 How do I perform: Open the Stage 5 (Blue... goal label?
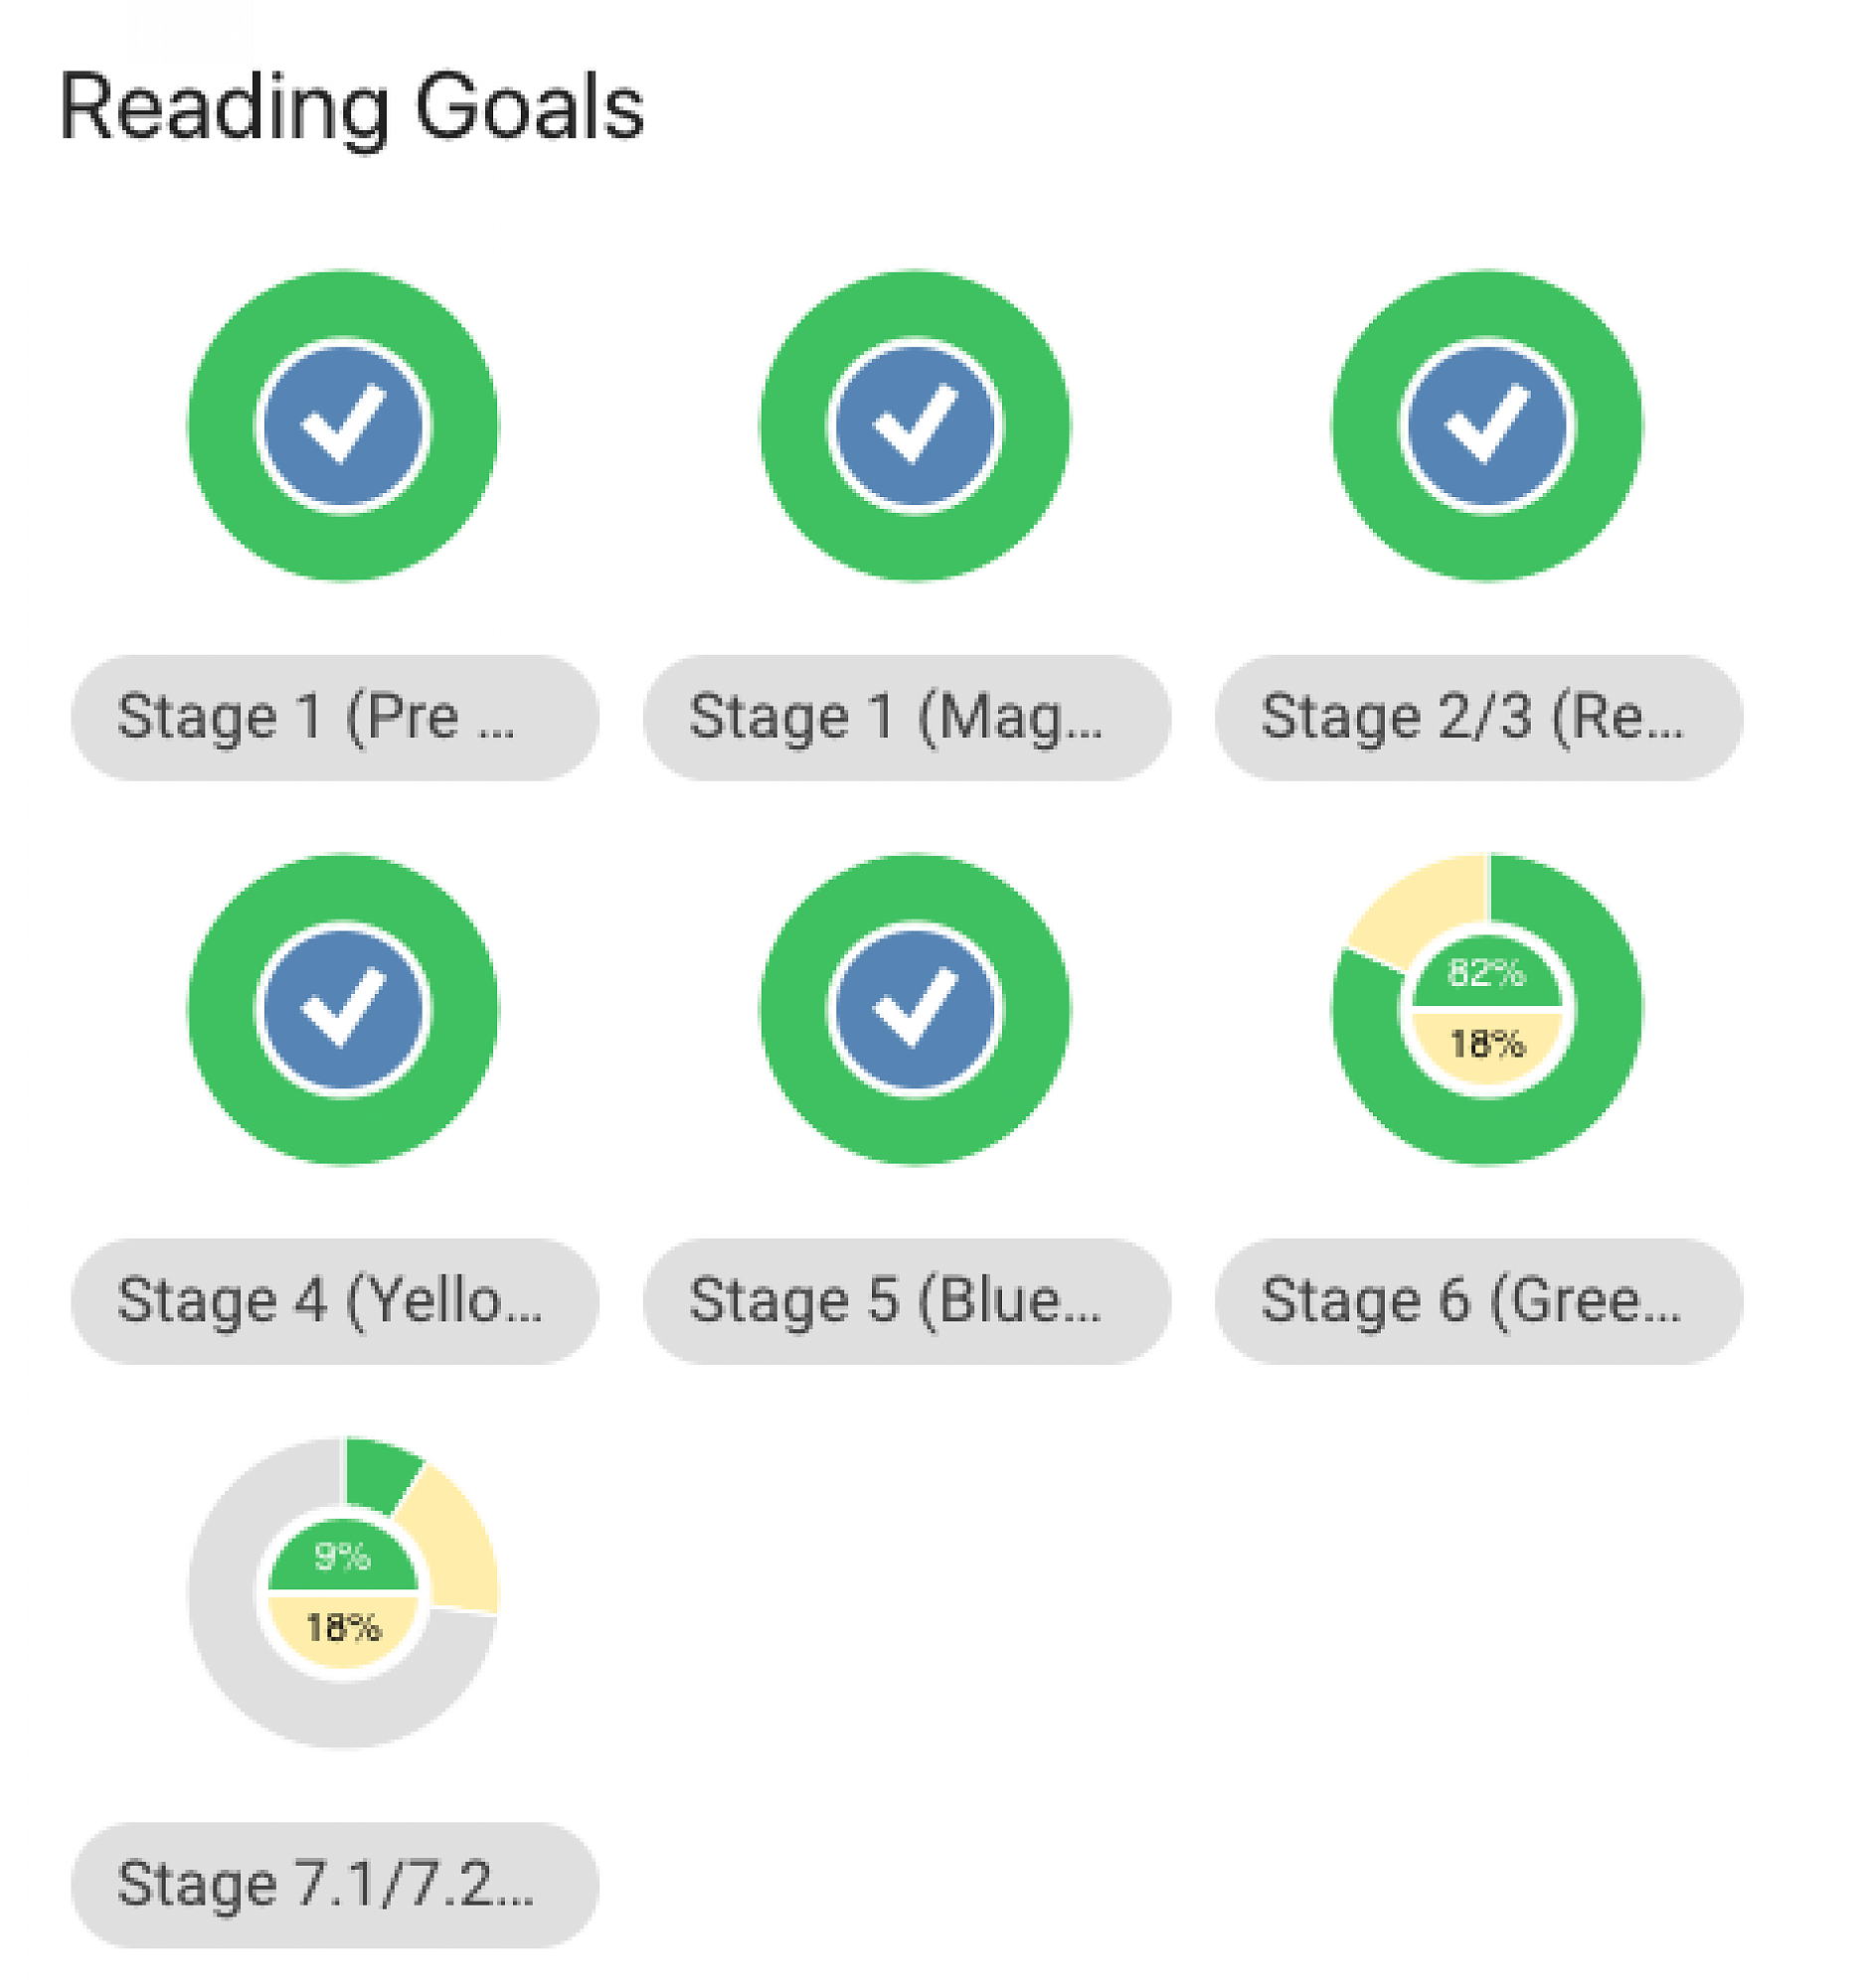906,1301
